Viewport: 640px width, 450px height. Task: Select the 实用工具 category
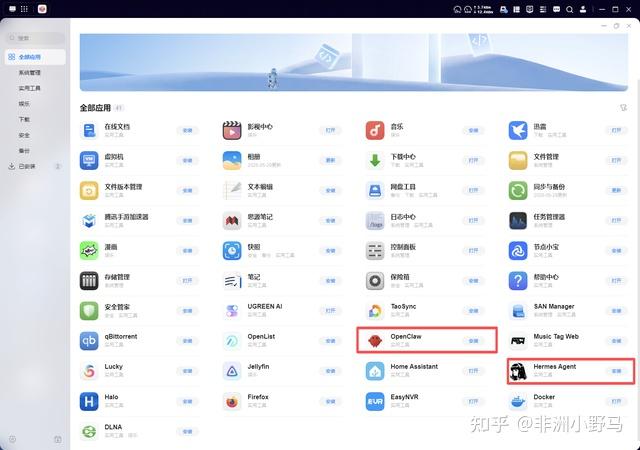tap(29, 88)
